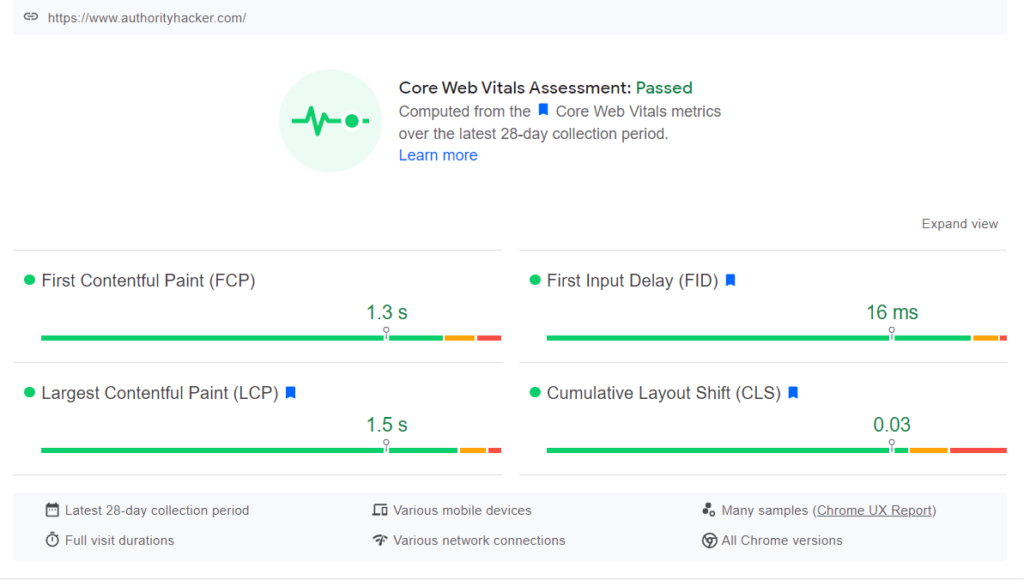The image size is (1024, 580).
Task: Click the orange segment of CLS bar
Action: (928, 450)
